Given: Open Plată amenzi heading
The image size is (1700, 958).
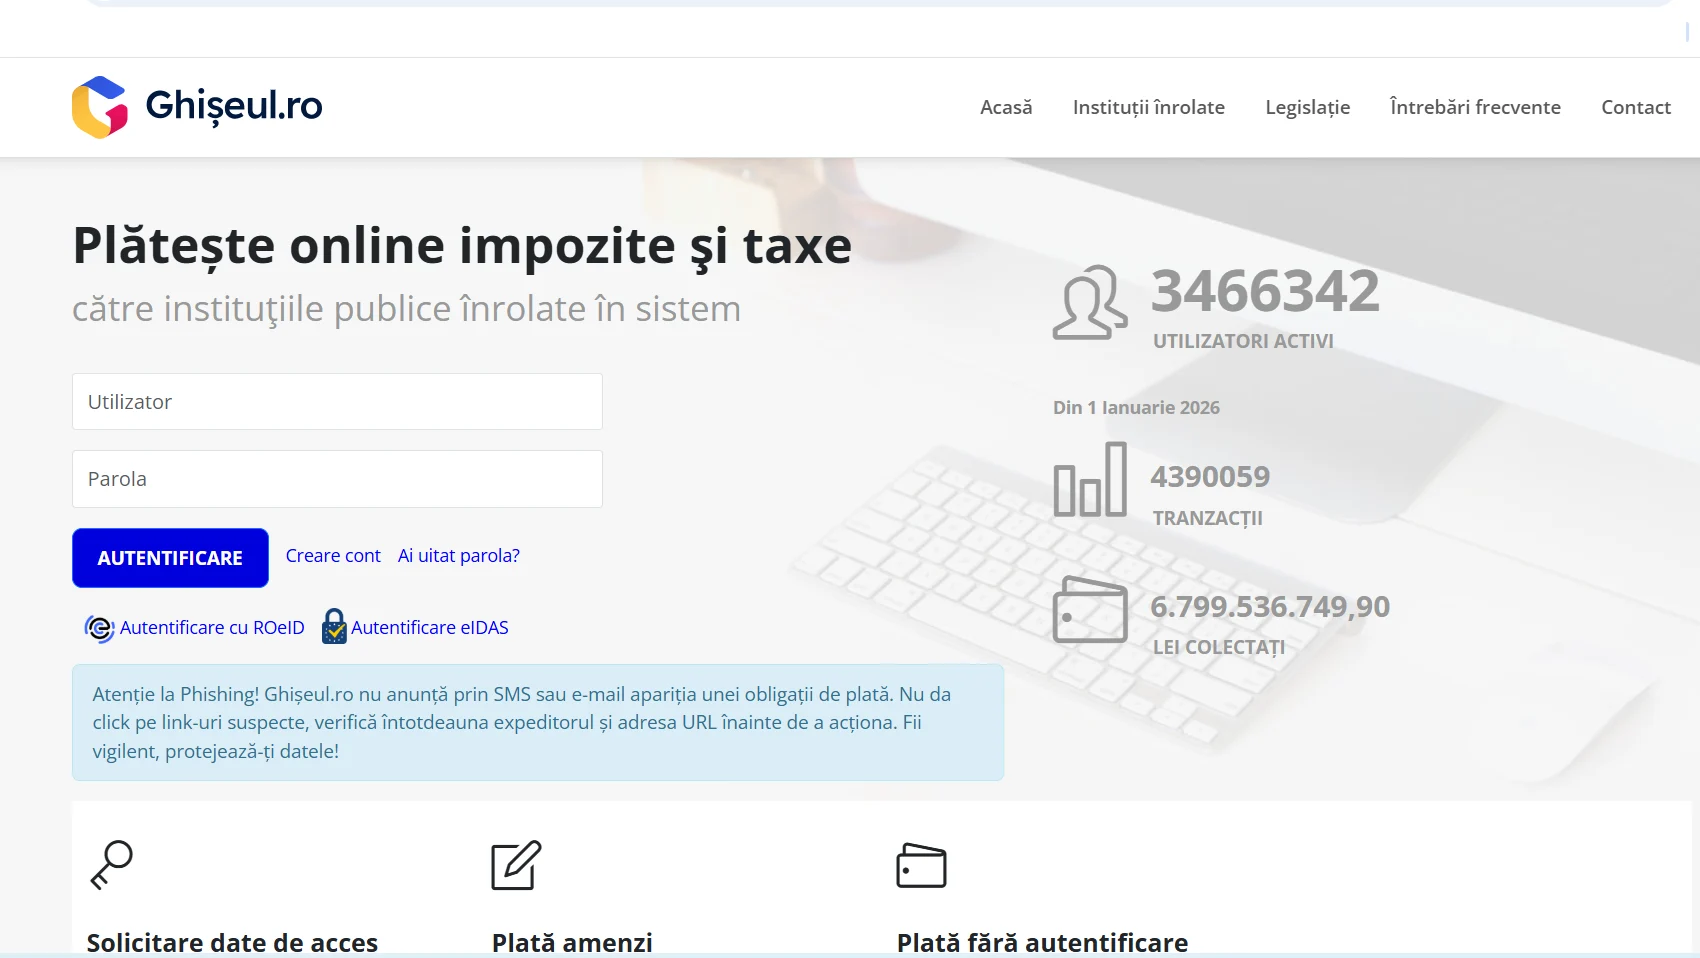Looking at the screenshot, I should [572, 943].
